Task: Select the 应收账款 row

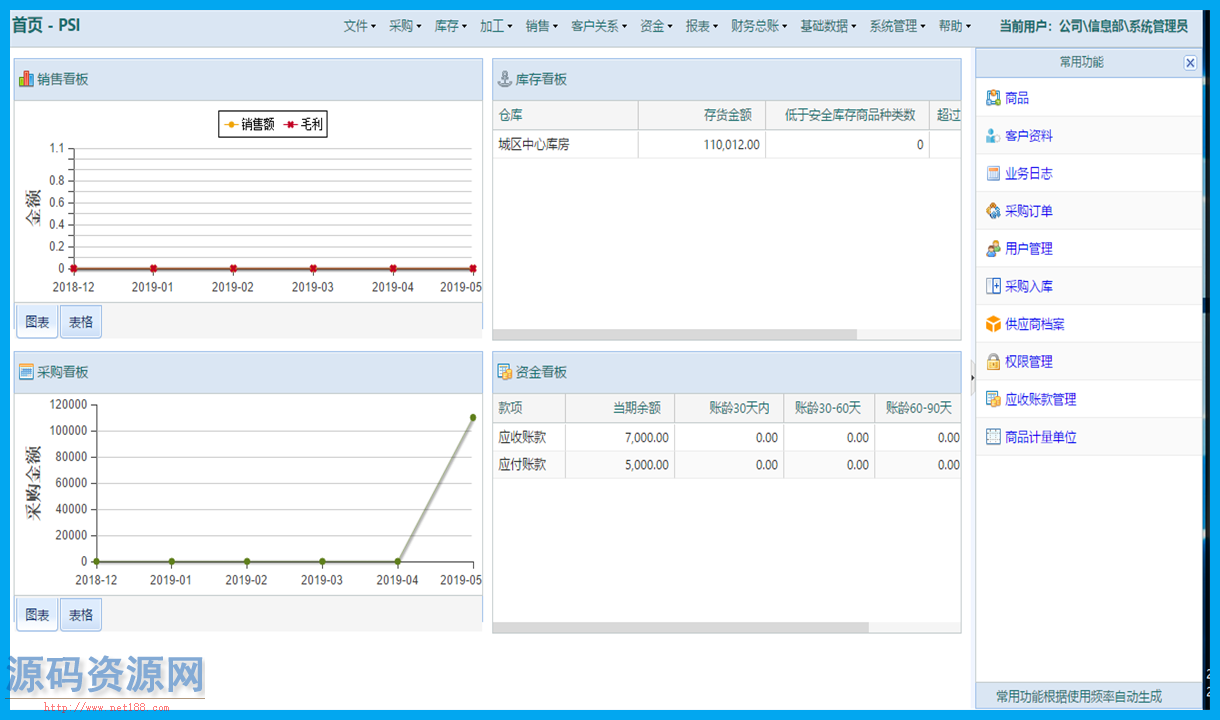Action: point(727,437)
